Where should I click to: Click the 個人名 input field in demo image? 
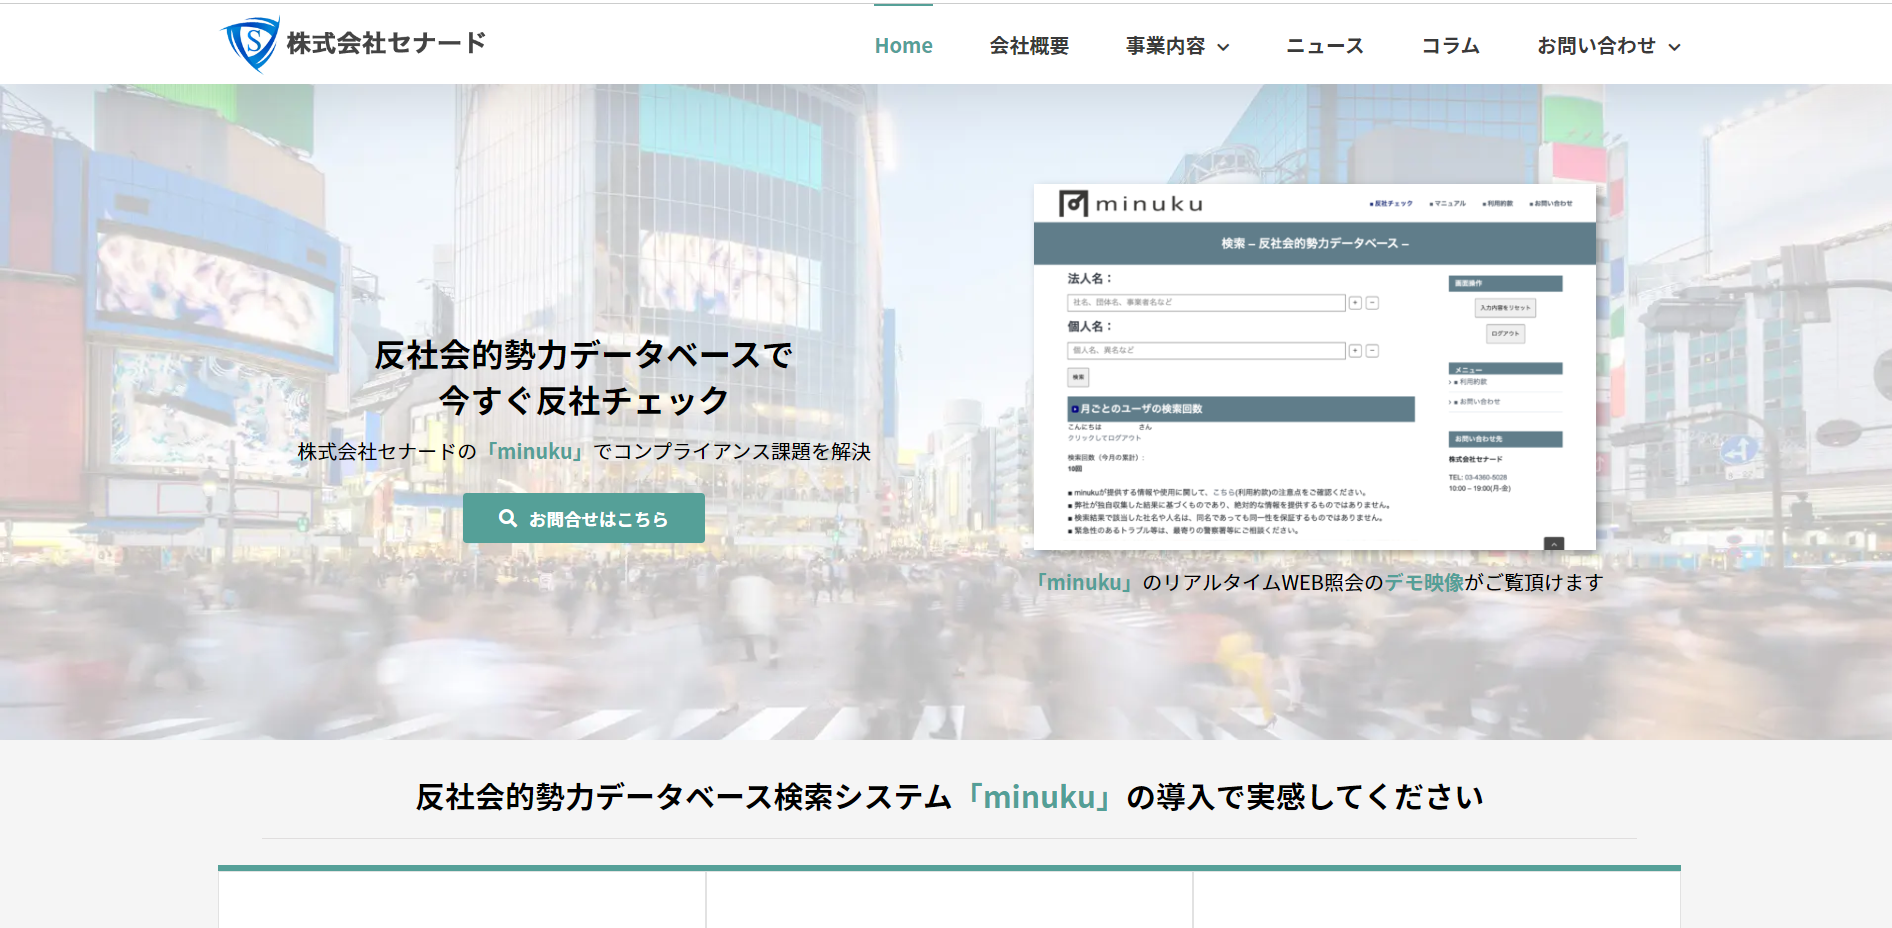tap(1206, 350)
